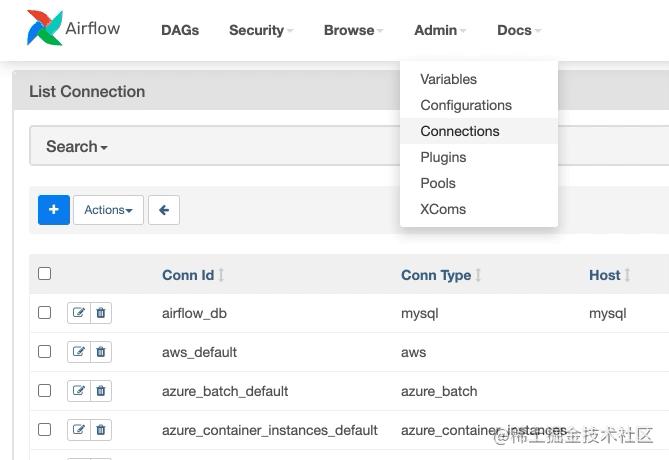Open the Actions dropdown button
The width and height of the screenshot is (669, 460).
108,210
